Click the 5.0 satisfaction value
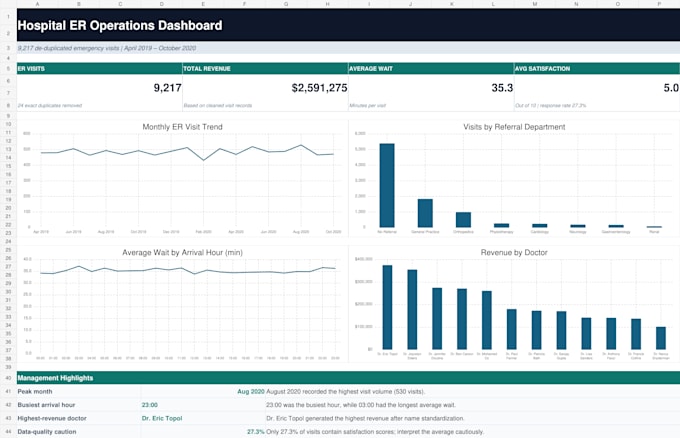680x438 pixels. click(x=671, y=88)
